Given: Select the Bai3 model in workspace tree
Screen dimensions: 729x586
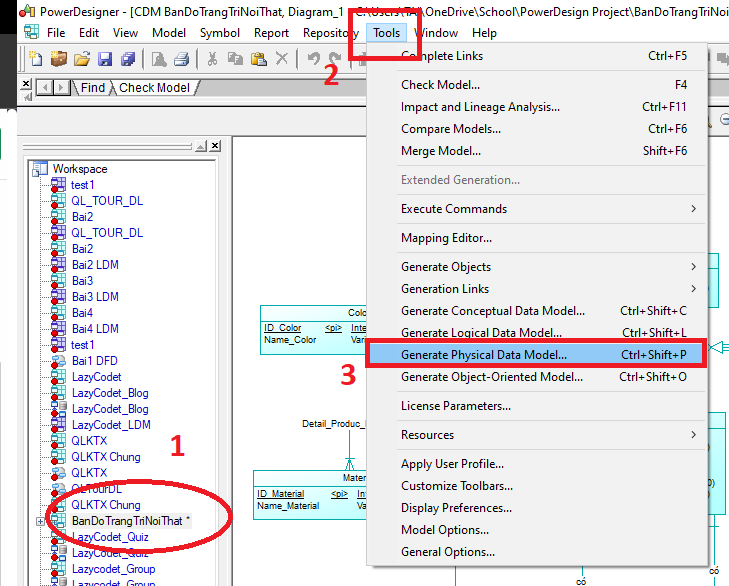Looking at the screenshot, I should click(82, 281).
